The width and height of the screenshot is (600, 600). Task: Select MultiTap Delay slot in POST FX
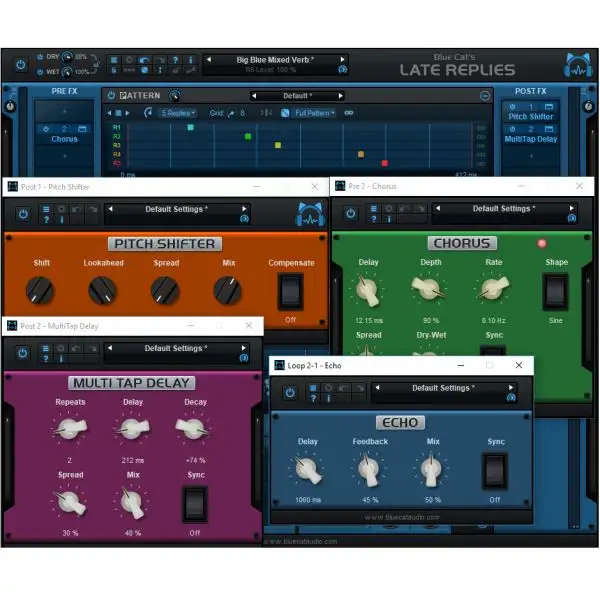point(531,139)
